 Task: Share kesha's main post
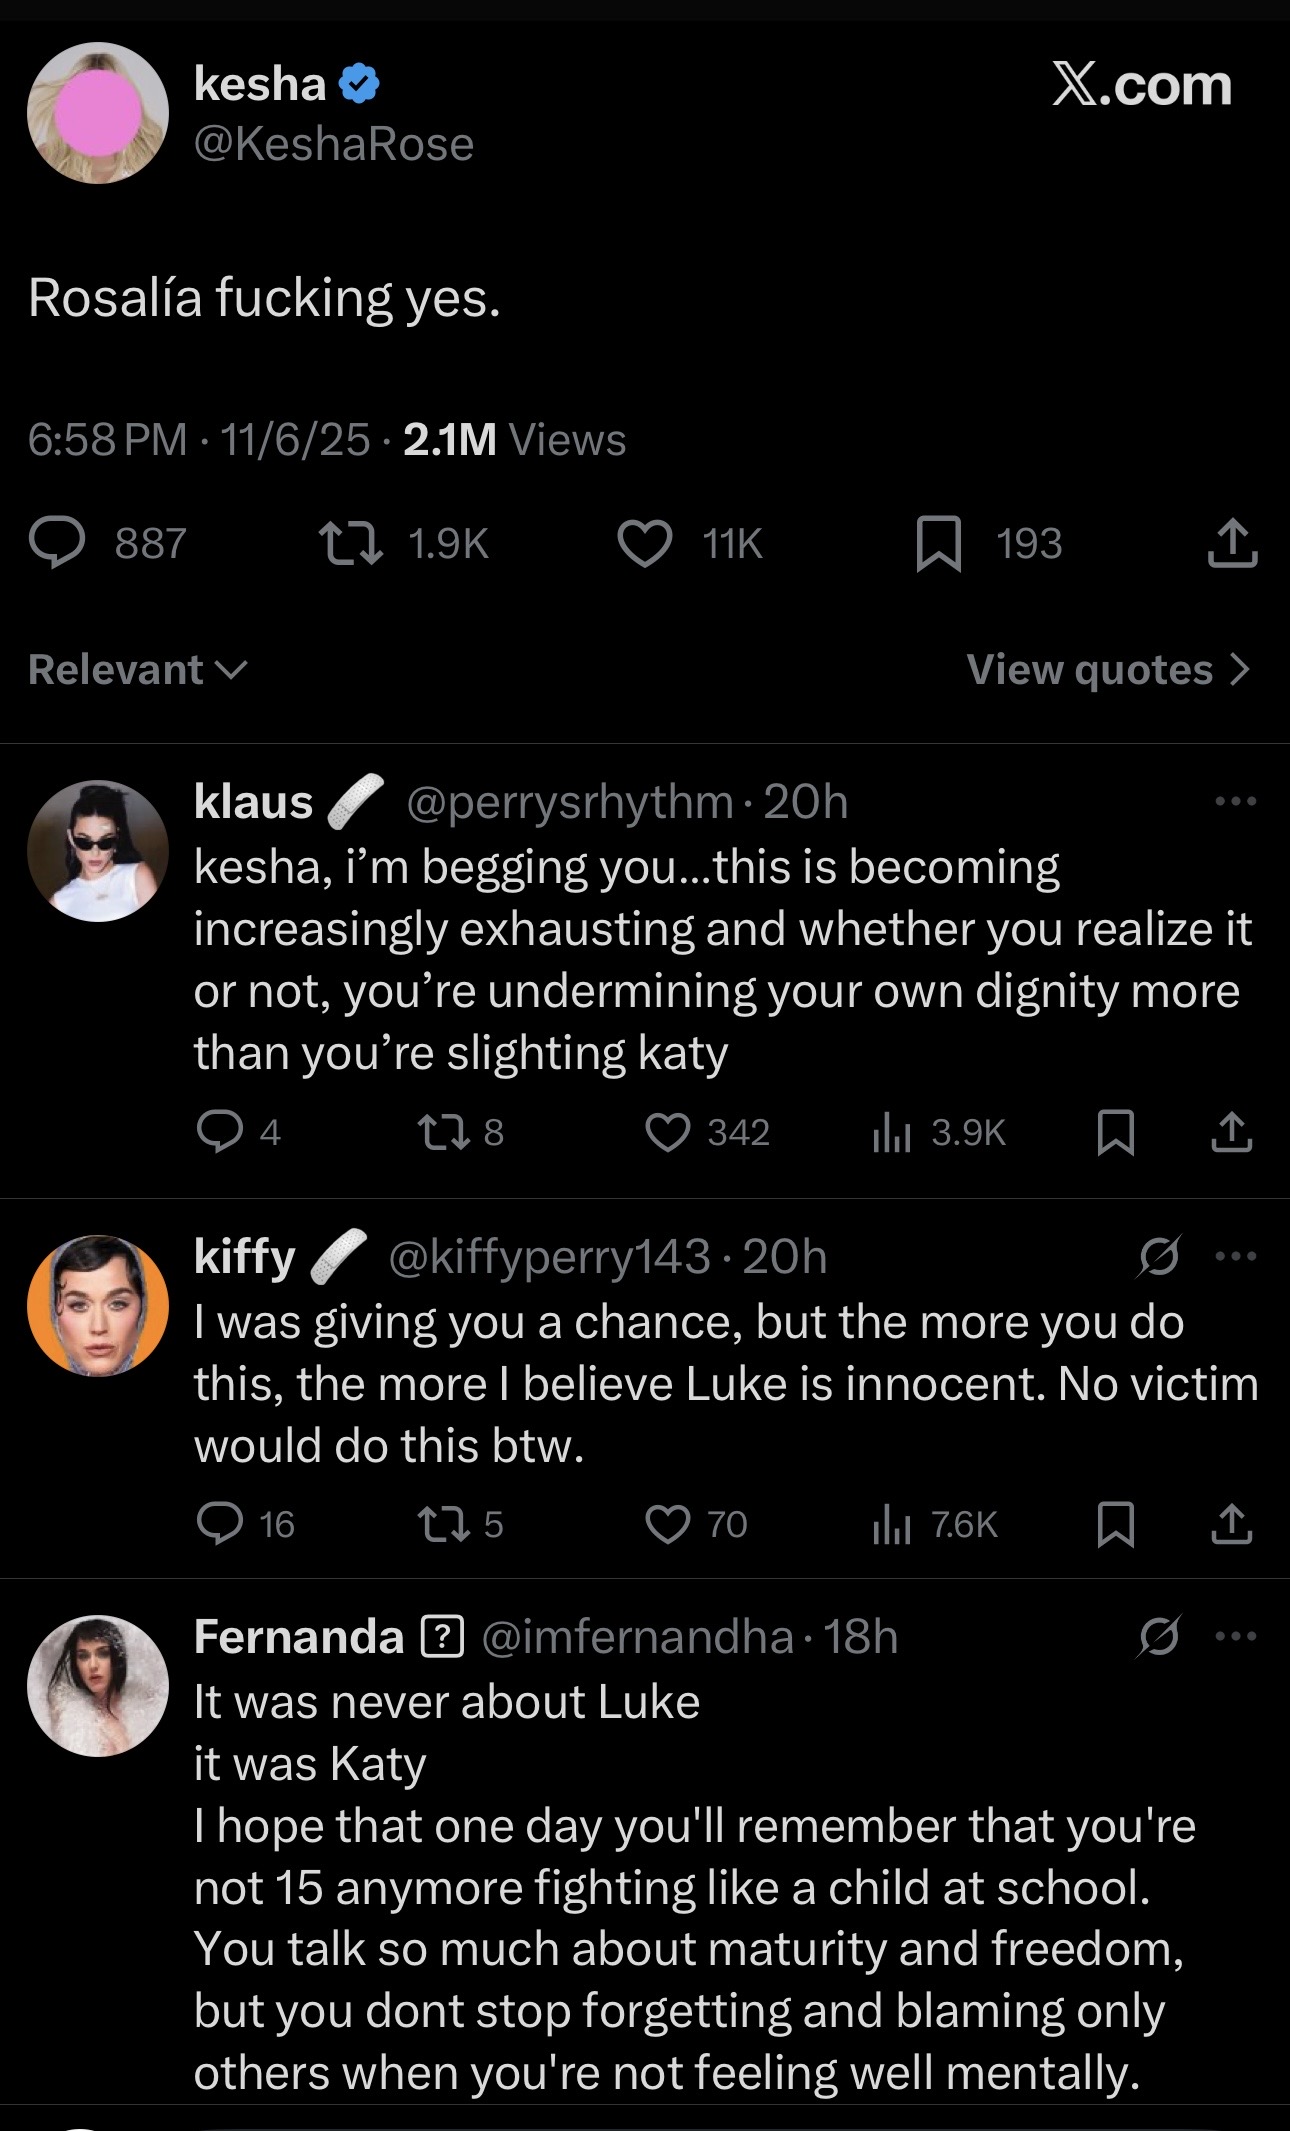pyautogui.click(x=1232, y=544)
